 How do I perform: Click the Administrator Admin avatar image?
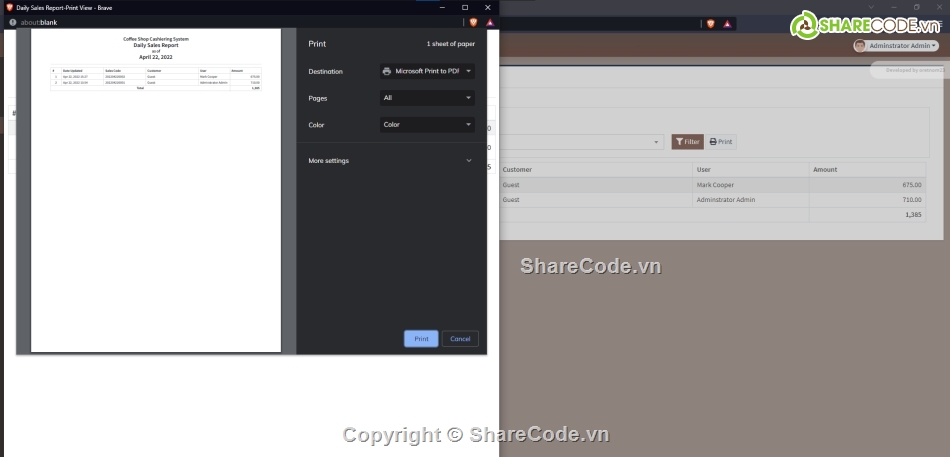coord(859,46)
